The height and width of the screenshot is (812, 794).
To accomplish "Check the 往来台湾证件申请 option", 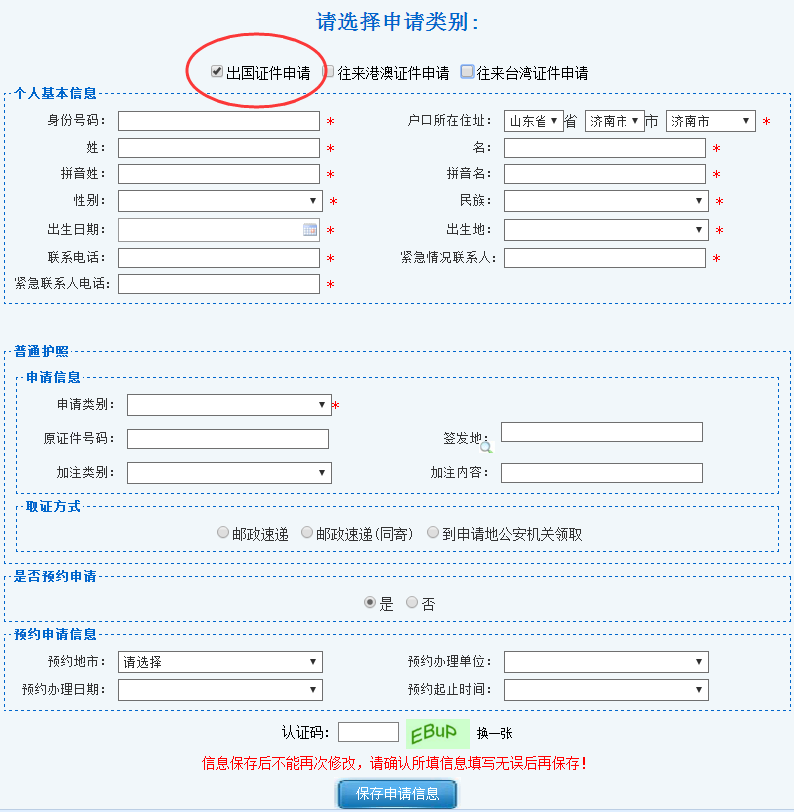I will tap(467, 72).
